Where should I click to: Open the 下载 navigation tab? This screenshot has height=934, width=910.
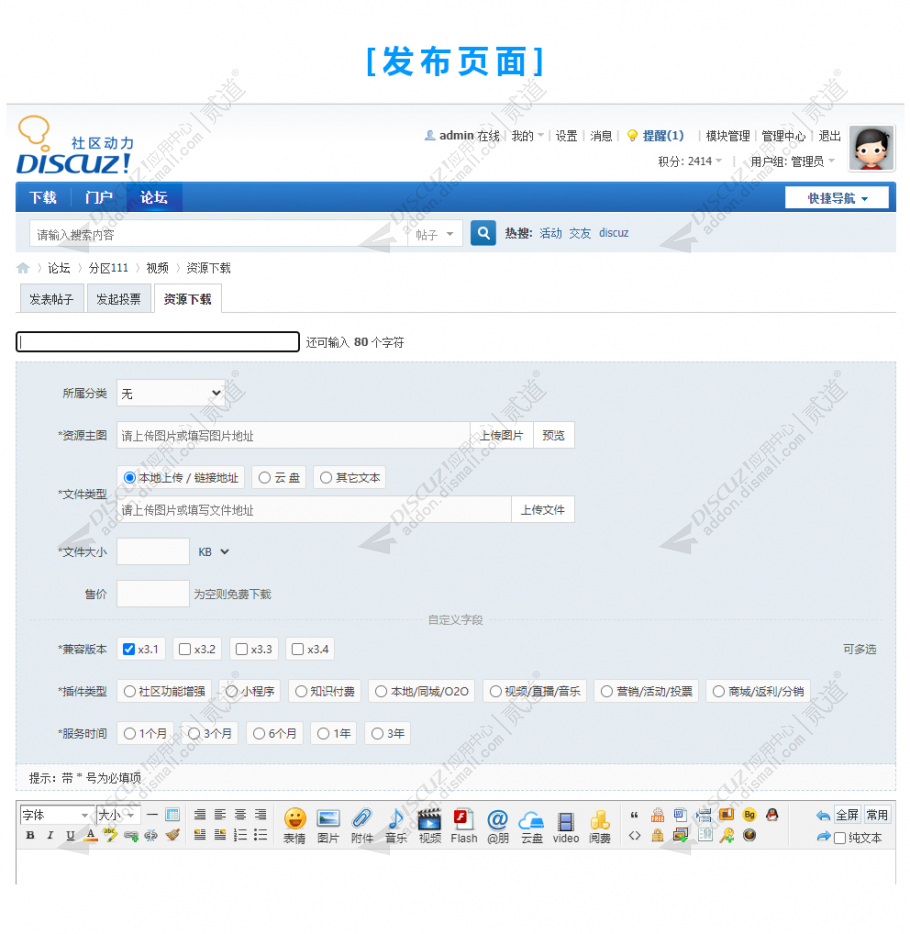click(x=43, y=198)
